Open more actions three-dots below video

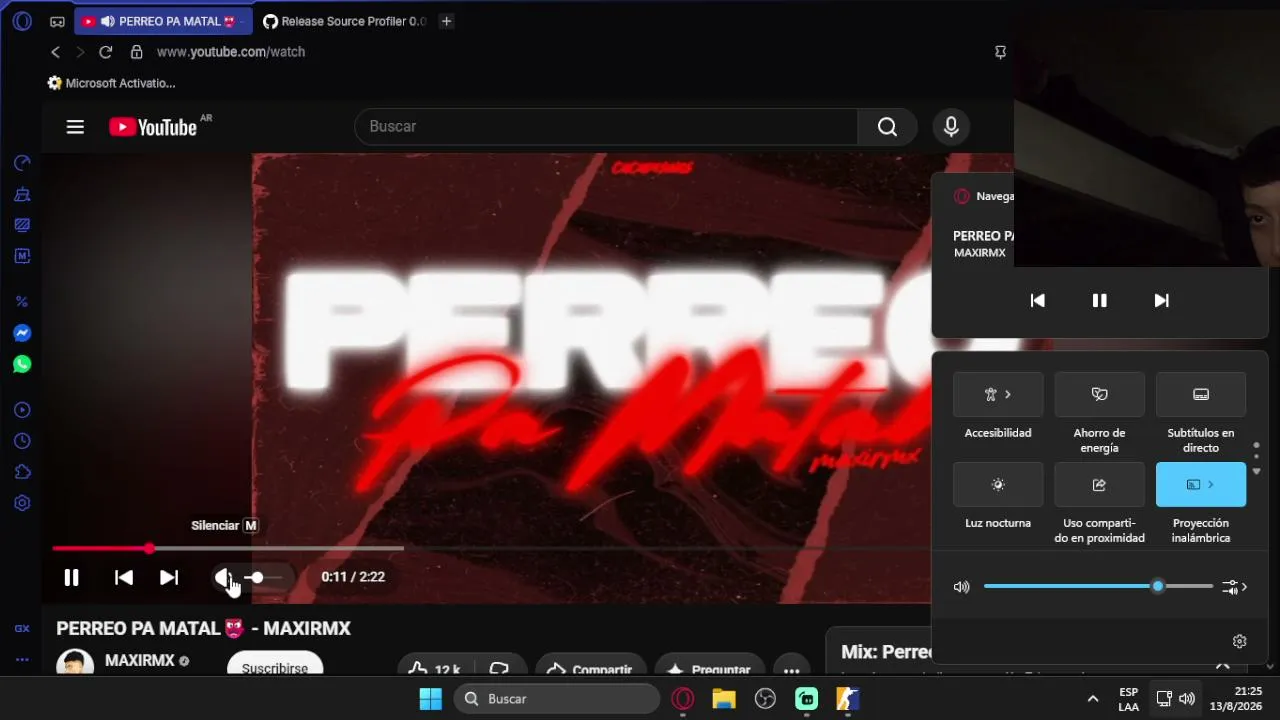[791, 667]
